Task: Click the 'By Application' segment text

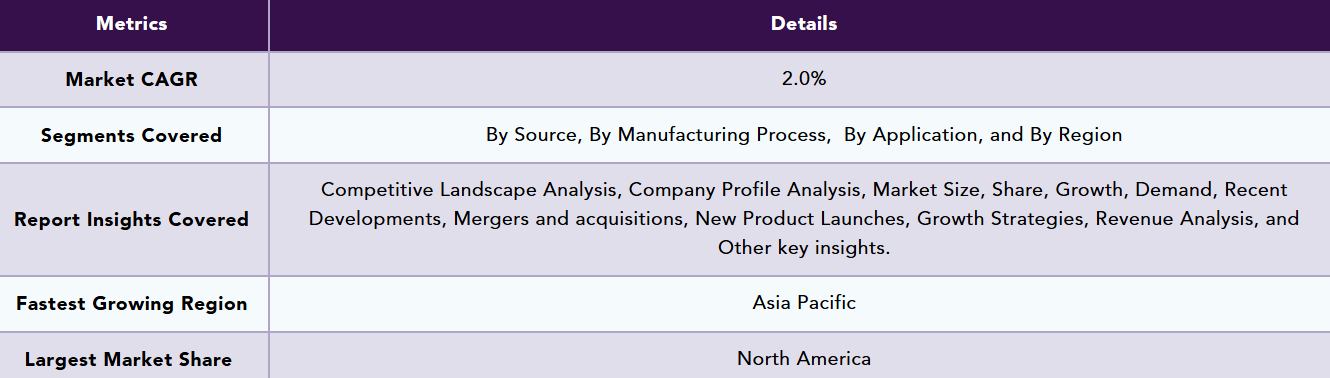Action: pyautogui.click(x=911, y=135)
